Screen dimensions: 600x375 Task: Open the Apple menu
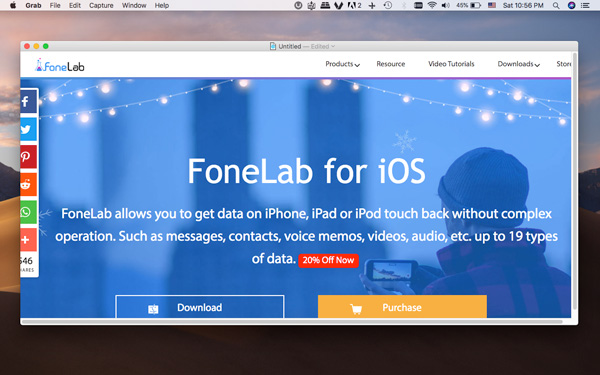click(13, 5)
